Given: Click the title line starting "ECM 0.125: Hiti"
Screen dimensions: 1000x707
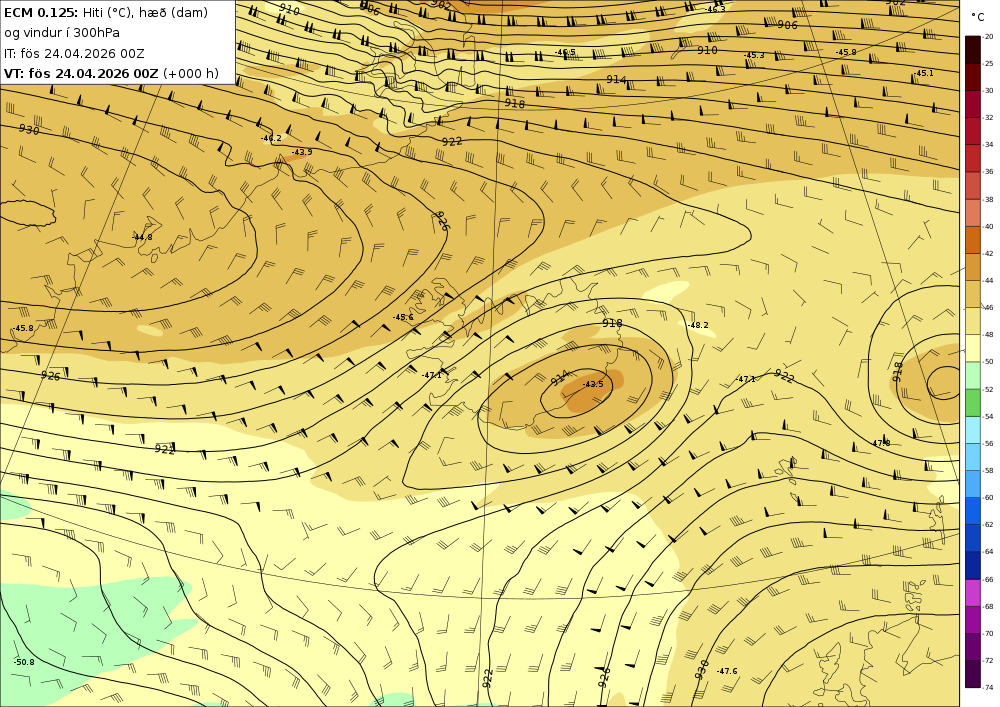Looking at the screenshot, I should [x=106, y=12].
